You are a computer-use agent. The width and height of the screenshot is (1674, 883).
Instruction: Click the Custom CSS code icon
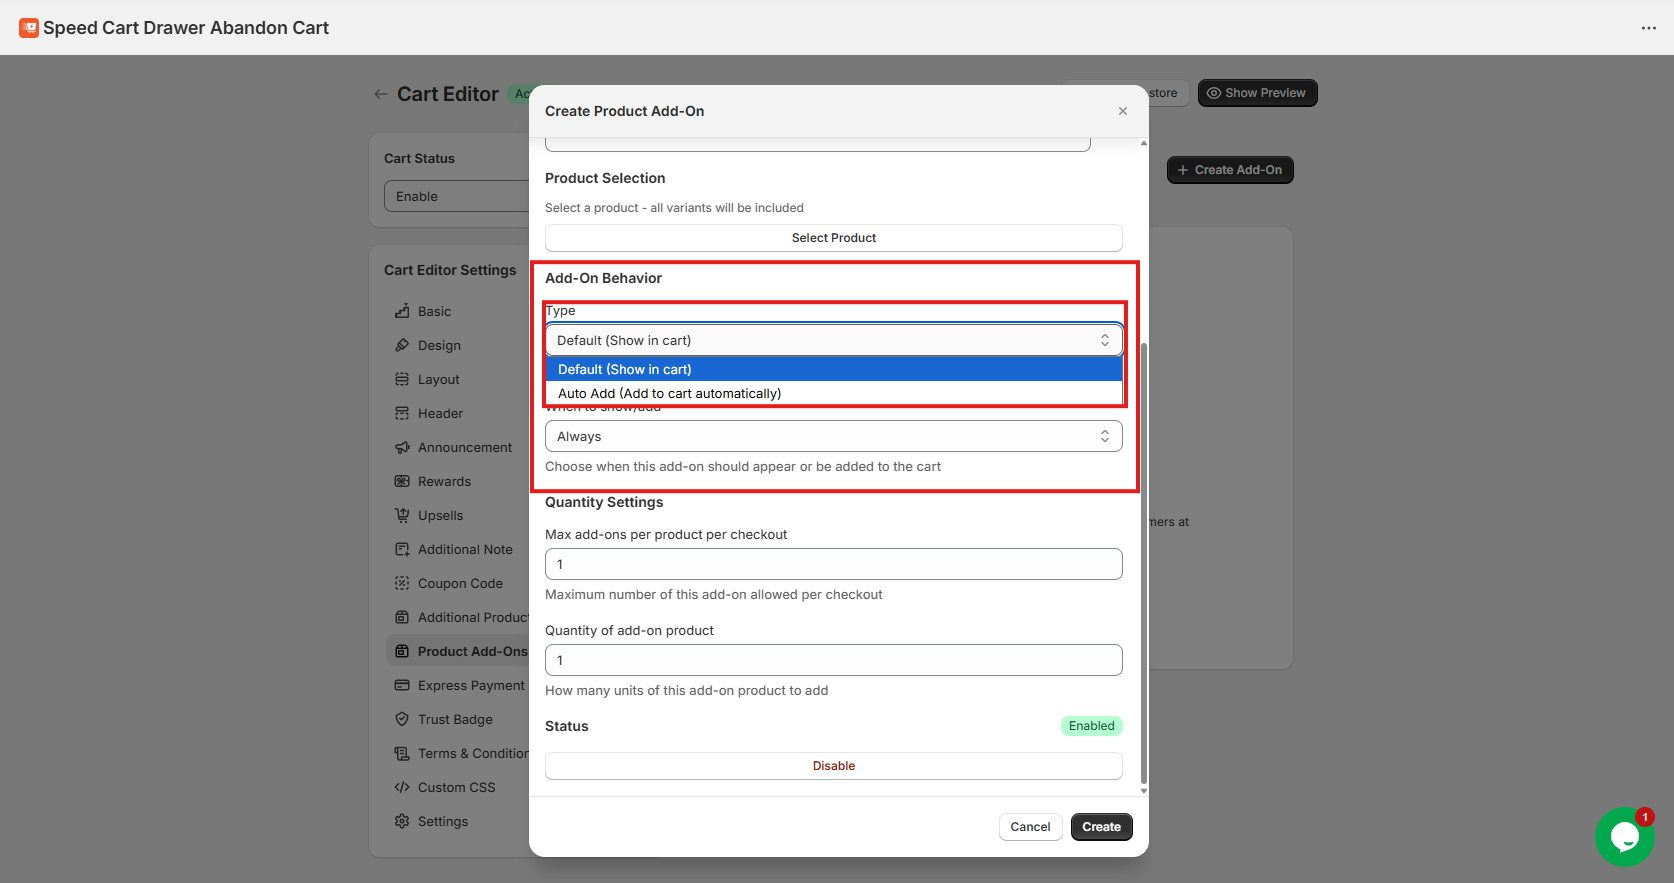click(x=402, y=787)
